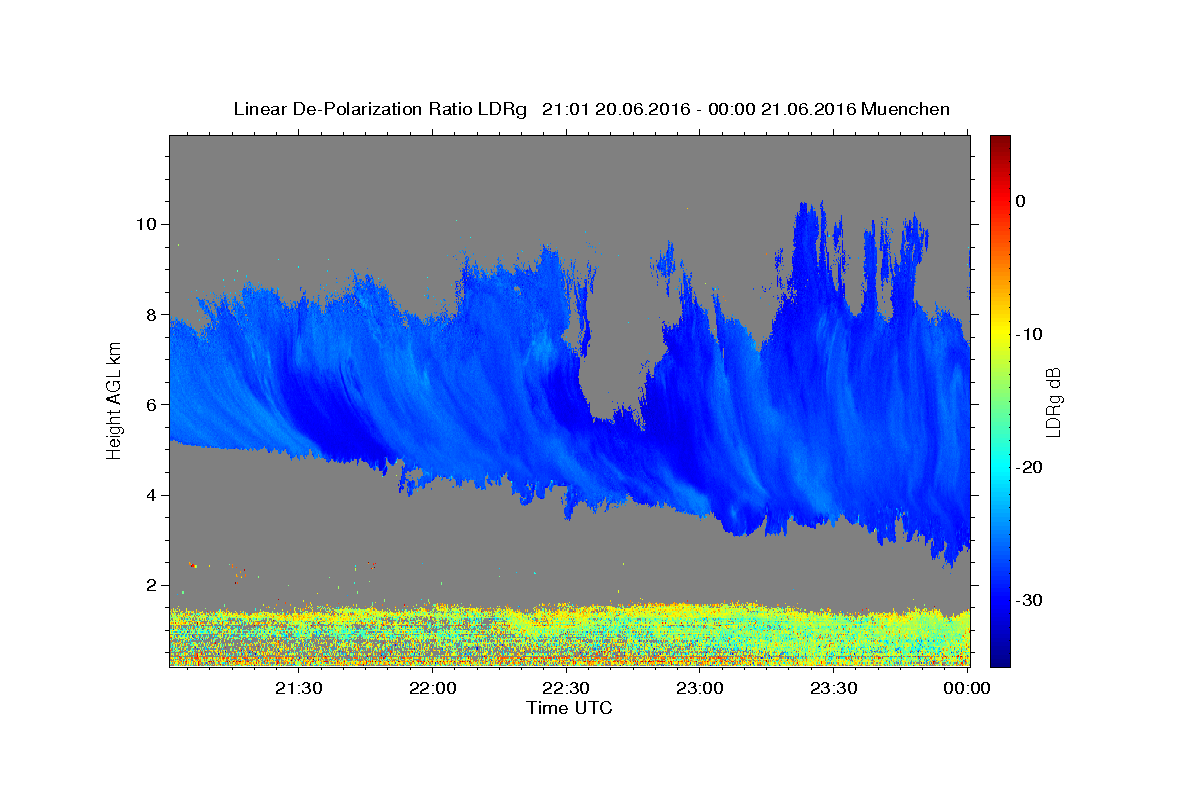This screenshot has height=800, width=1200.
Task: Click the yellow region of the colorbar
Action: (1000, 330)
